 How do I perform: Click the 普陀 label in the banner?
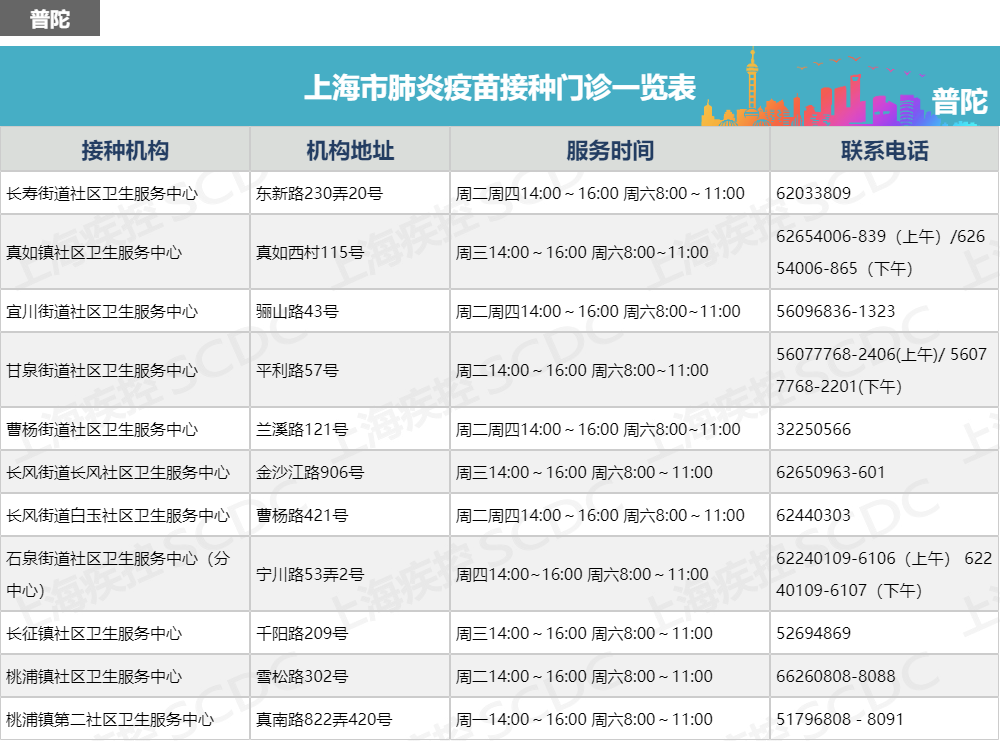click(959, 101)
